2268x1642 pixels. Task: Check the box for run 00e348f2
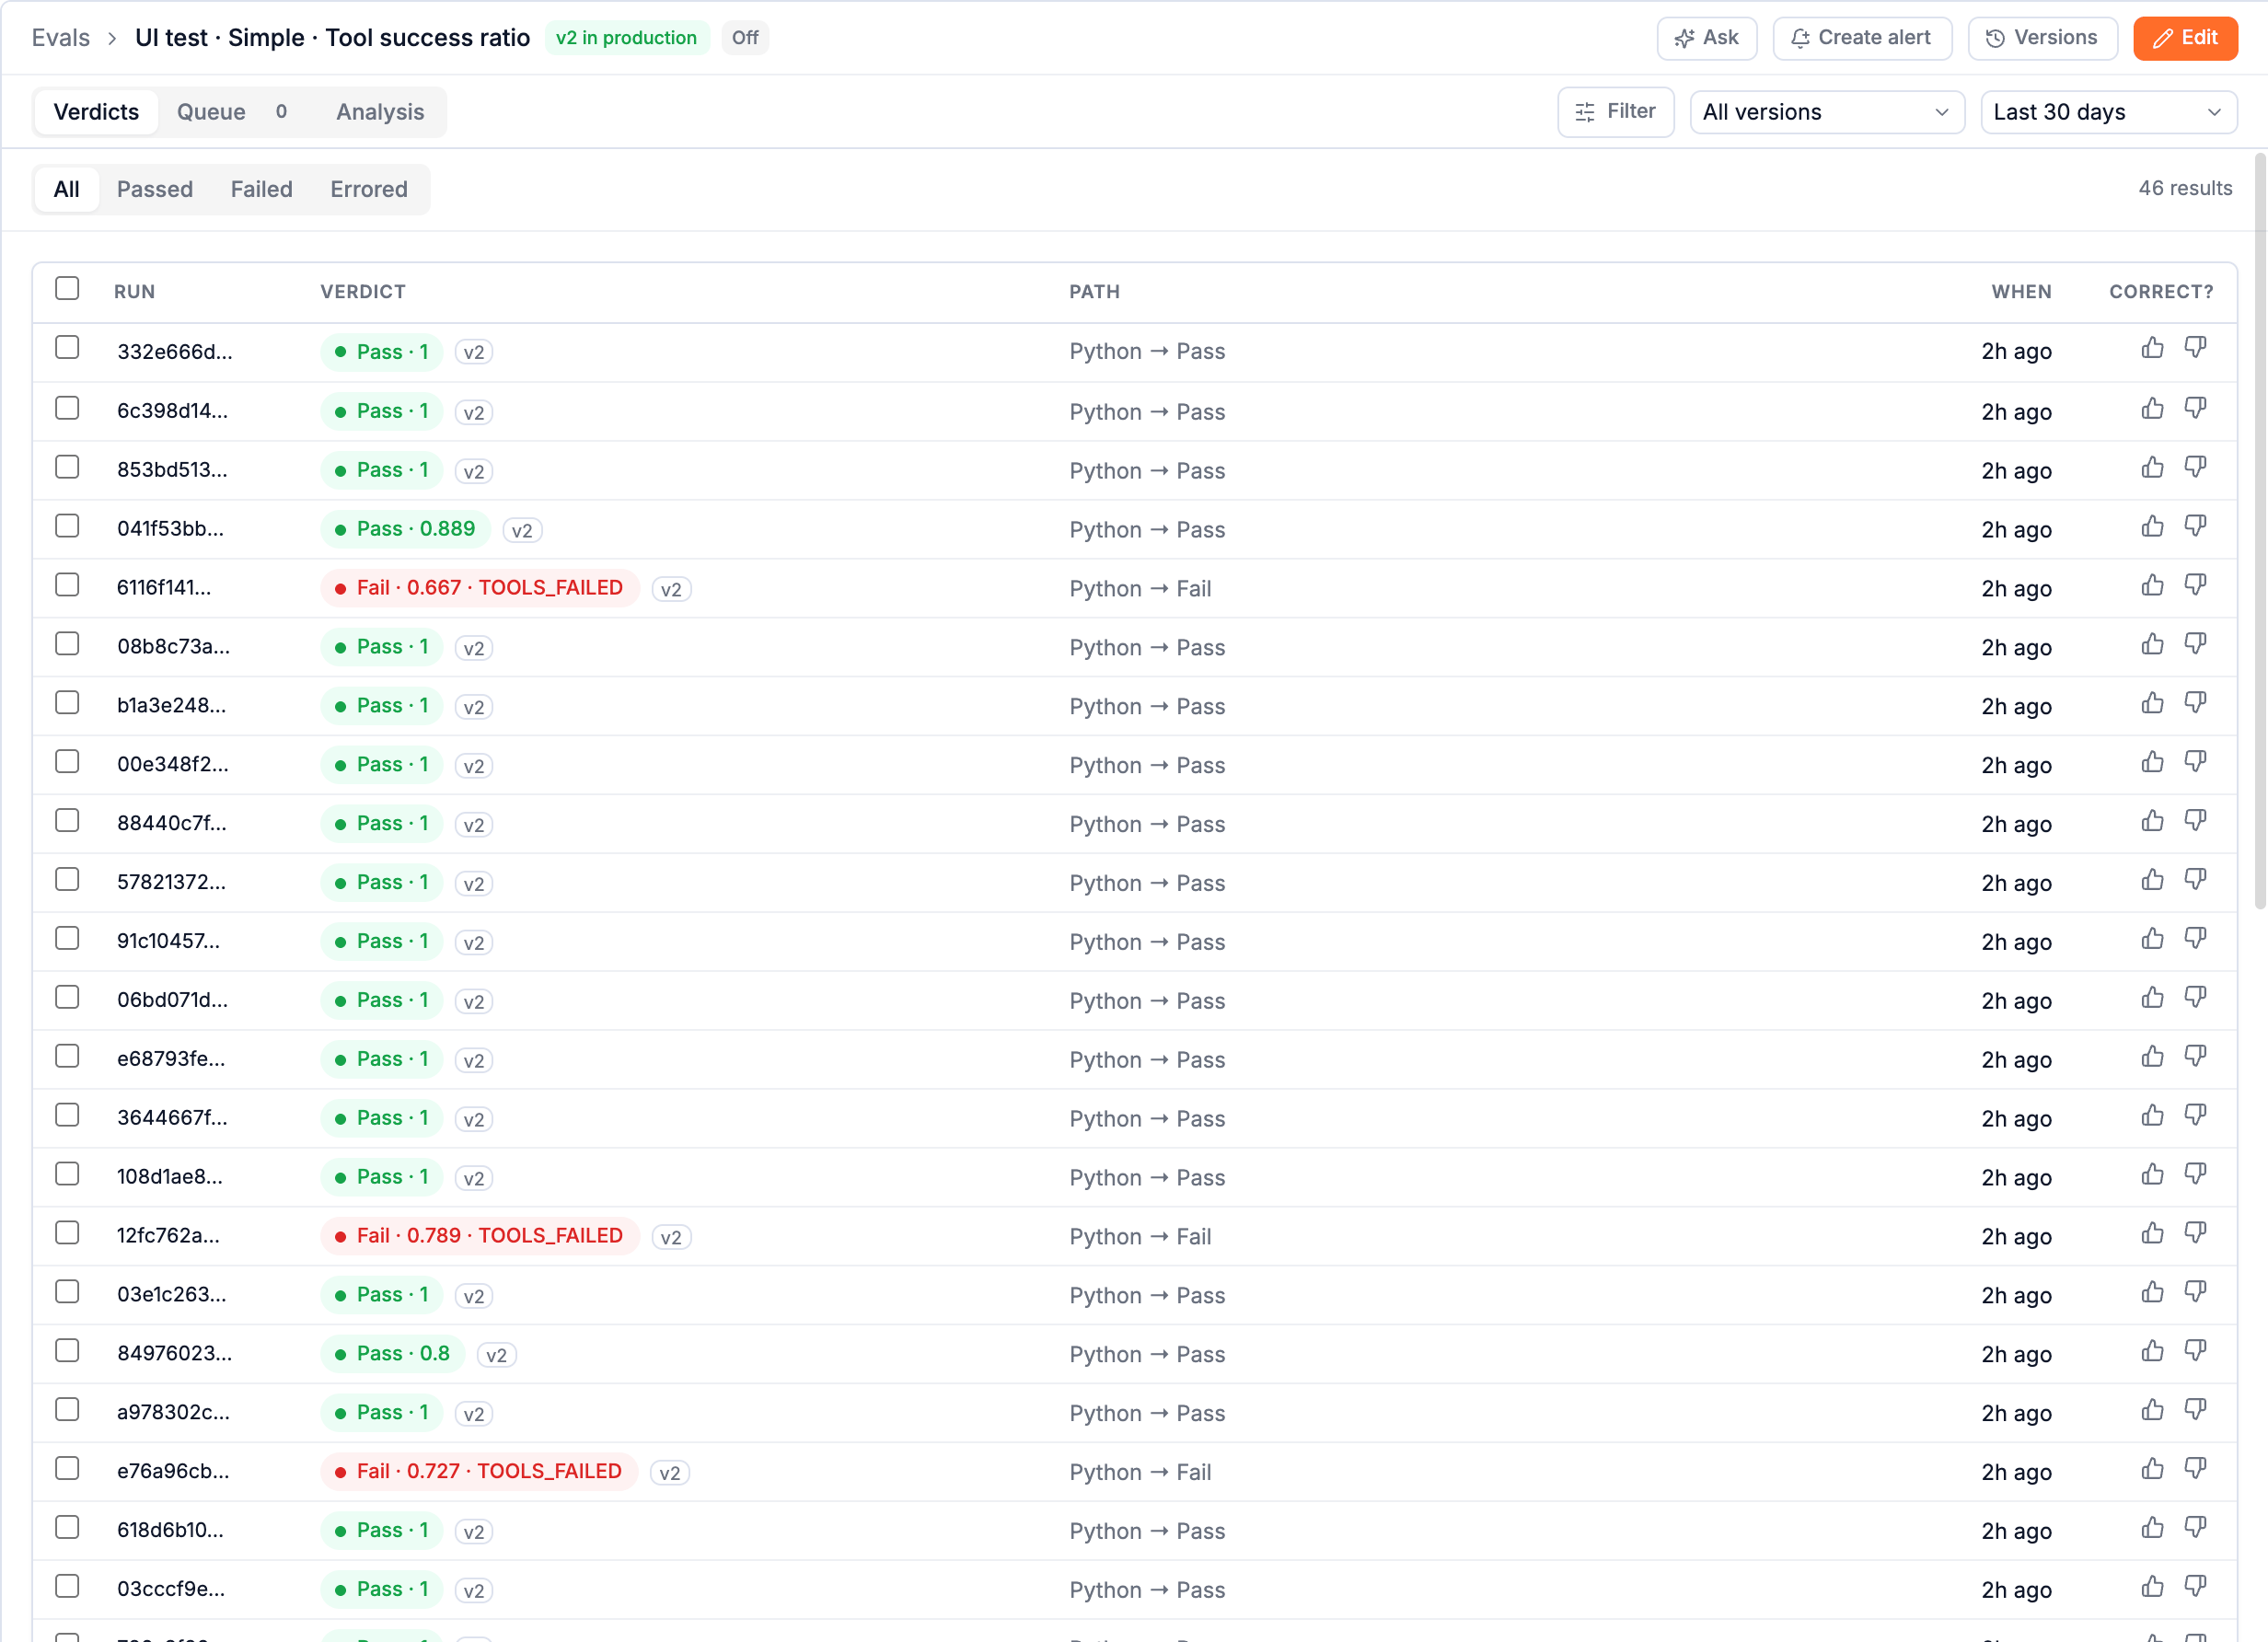click(x=67, y=762)
